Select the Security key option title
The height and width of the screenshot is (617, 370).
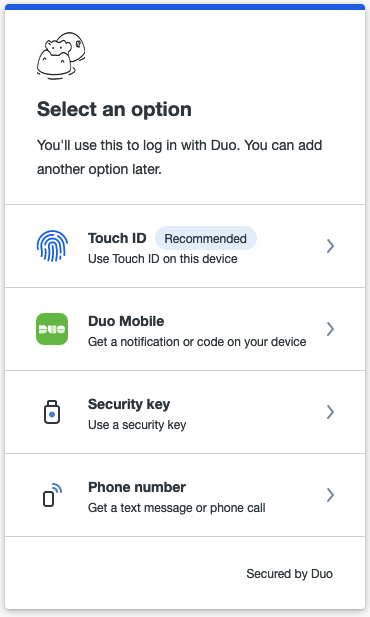129,404
